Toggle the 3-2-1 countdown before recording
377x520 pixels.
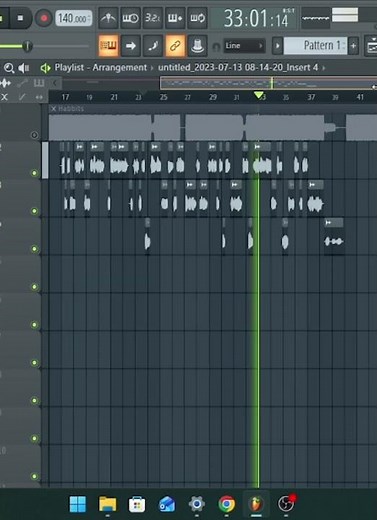point(152,18)
